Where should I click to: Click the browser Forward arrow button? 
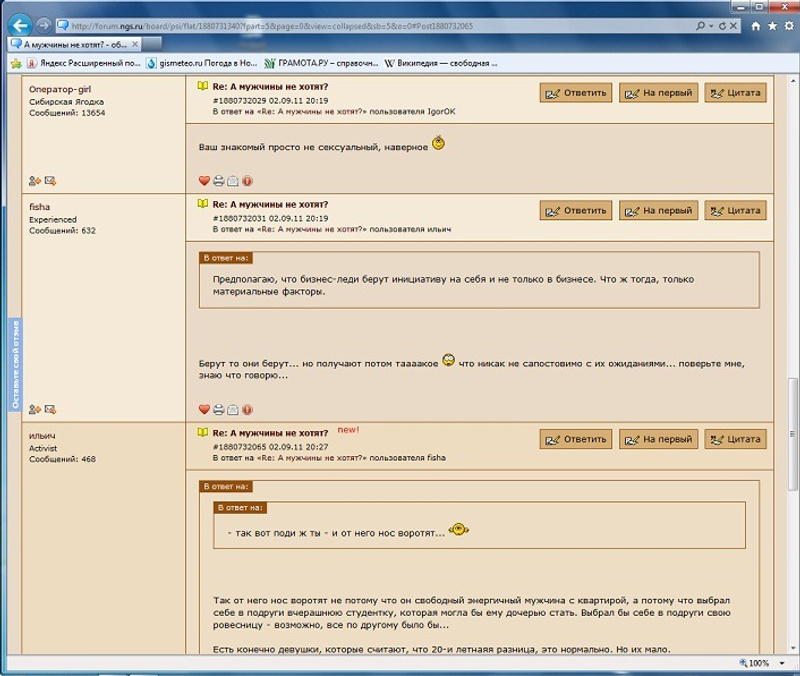44,25
